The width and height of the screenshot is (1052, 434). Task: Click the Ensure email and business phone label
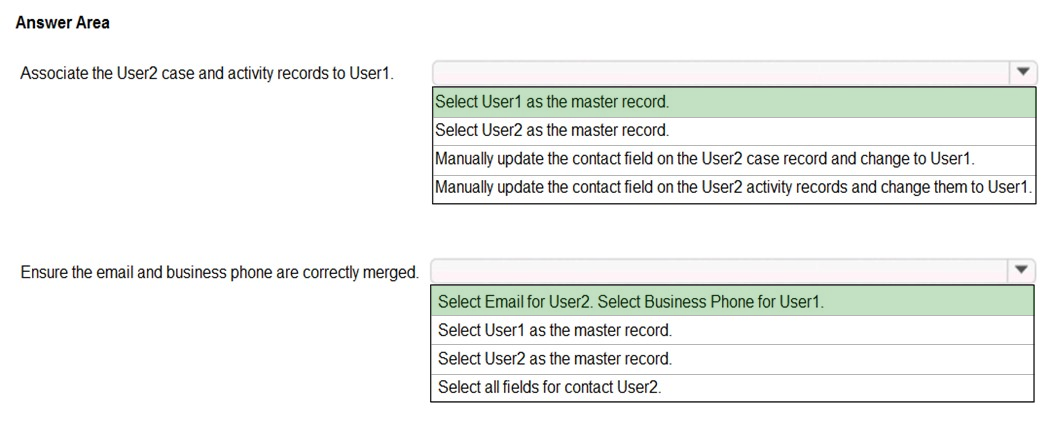tap(219, 272)
